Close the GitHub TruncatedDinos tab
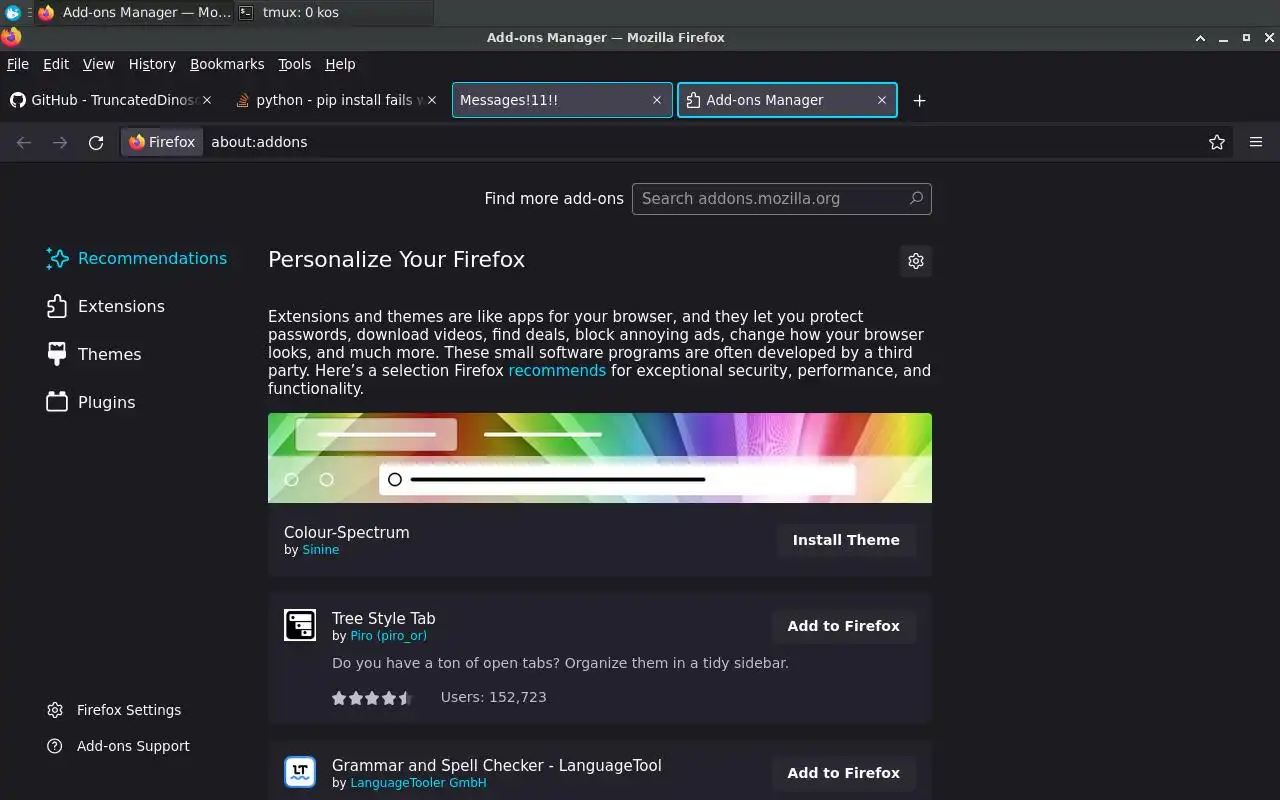 (x=208, y=100)
